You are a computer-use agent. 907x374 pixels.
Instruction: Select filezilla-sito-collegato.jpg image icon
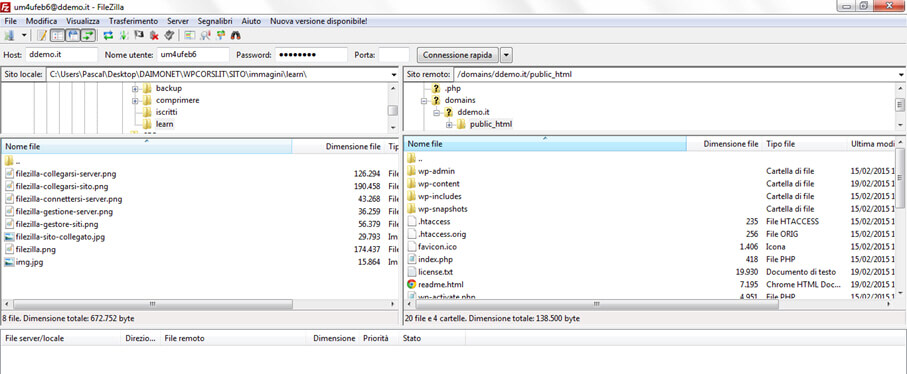(9, 236)
